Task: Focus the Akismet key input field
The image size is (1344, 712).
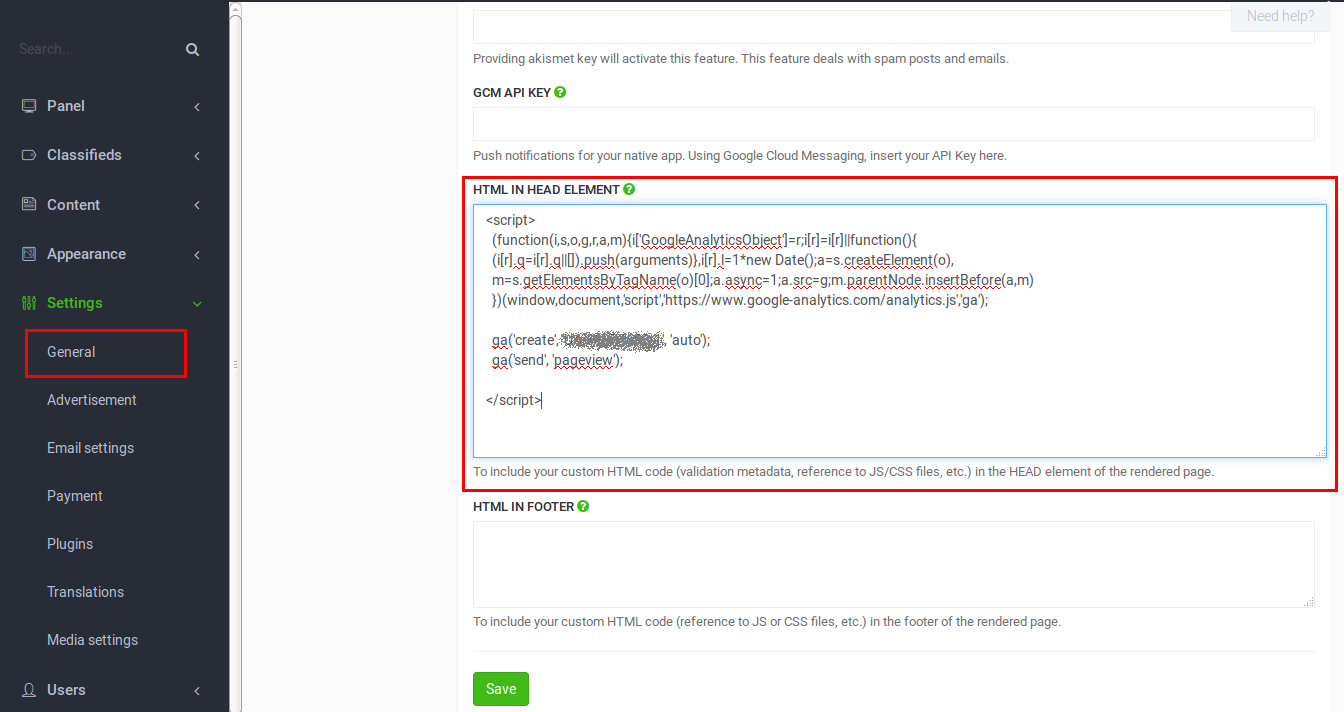Action: click(894, 26)
